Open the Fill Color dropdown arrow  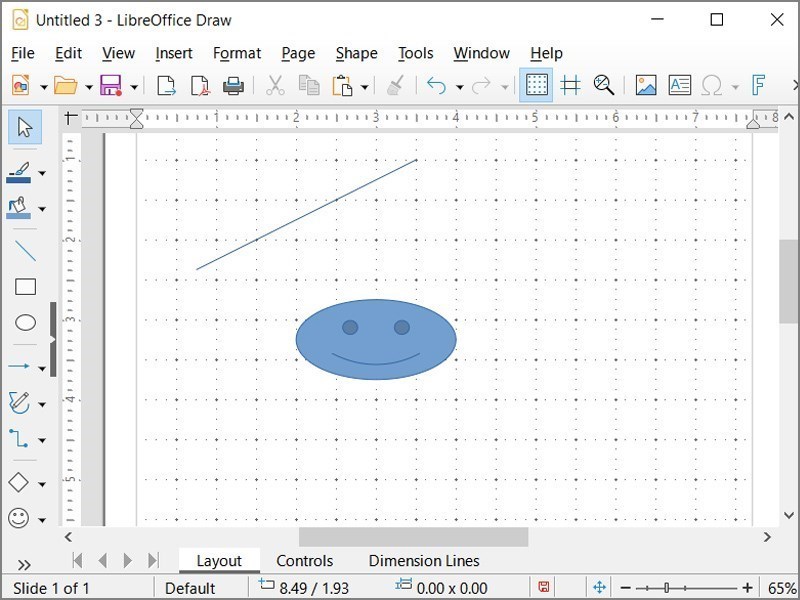point(42,208)
